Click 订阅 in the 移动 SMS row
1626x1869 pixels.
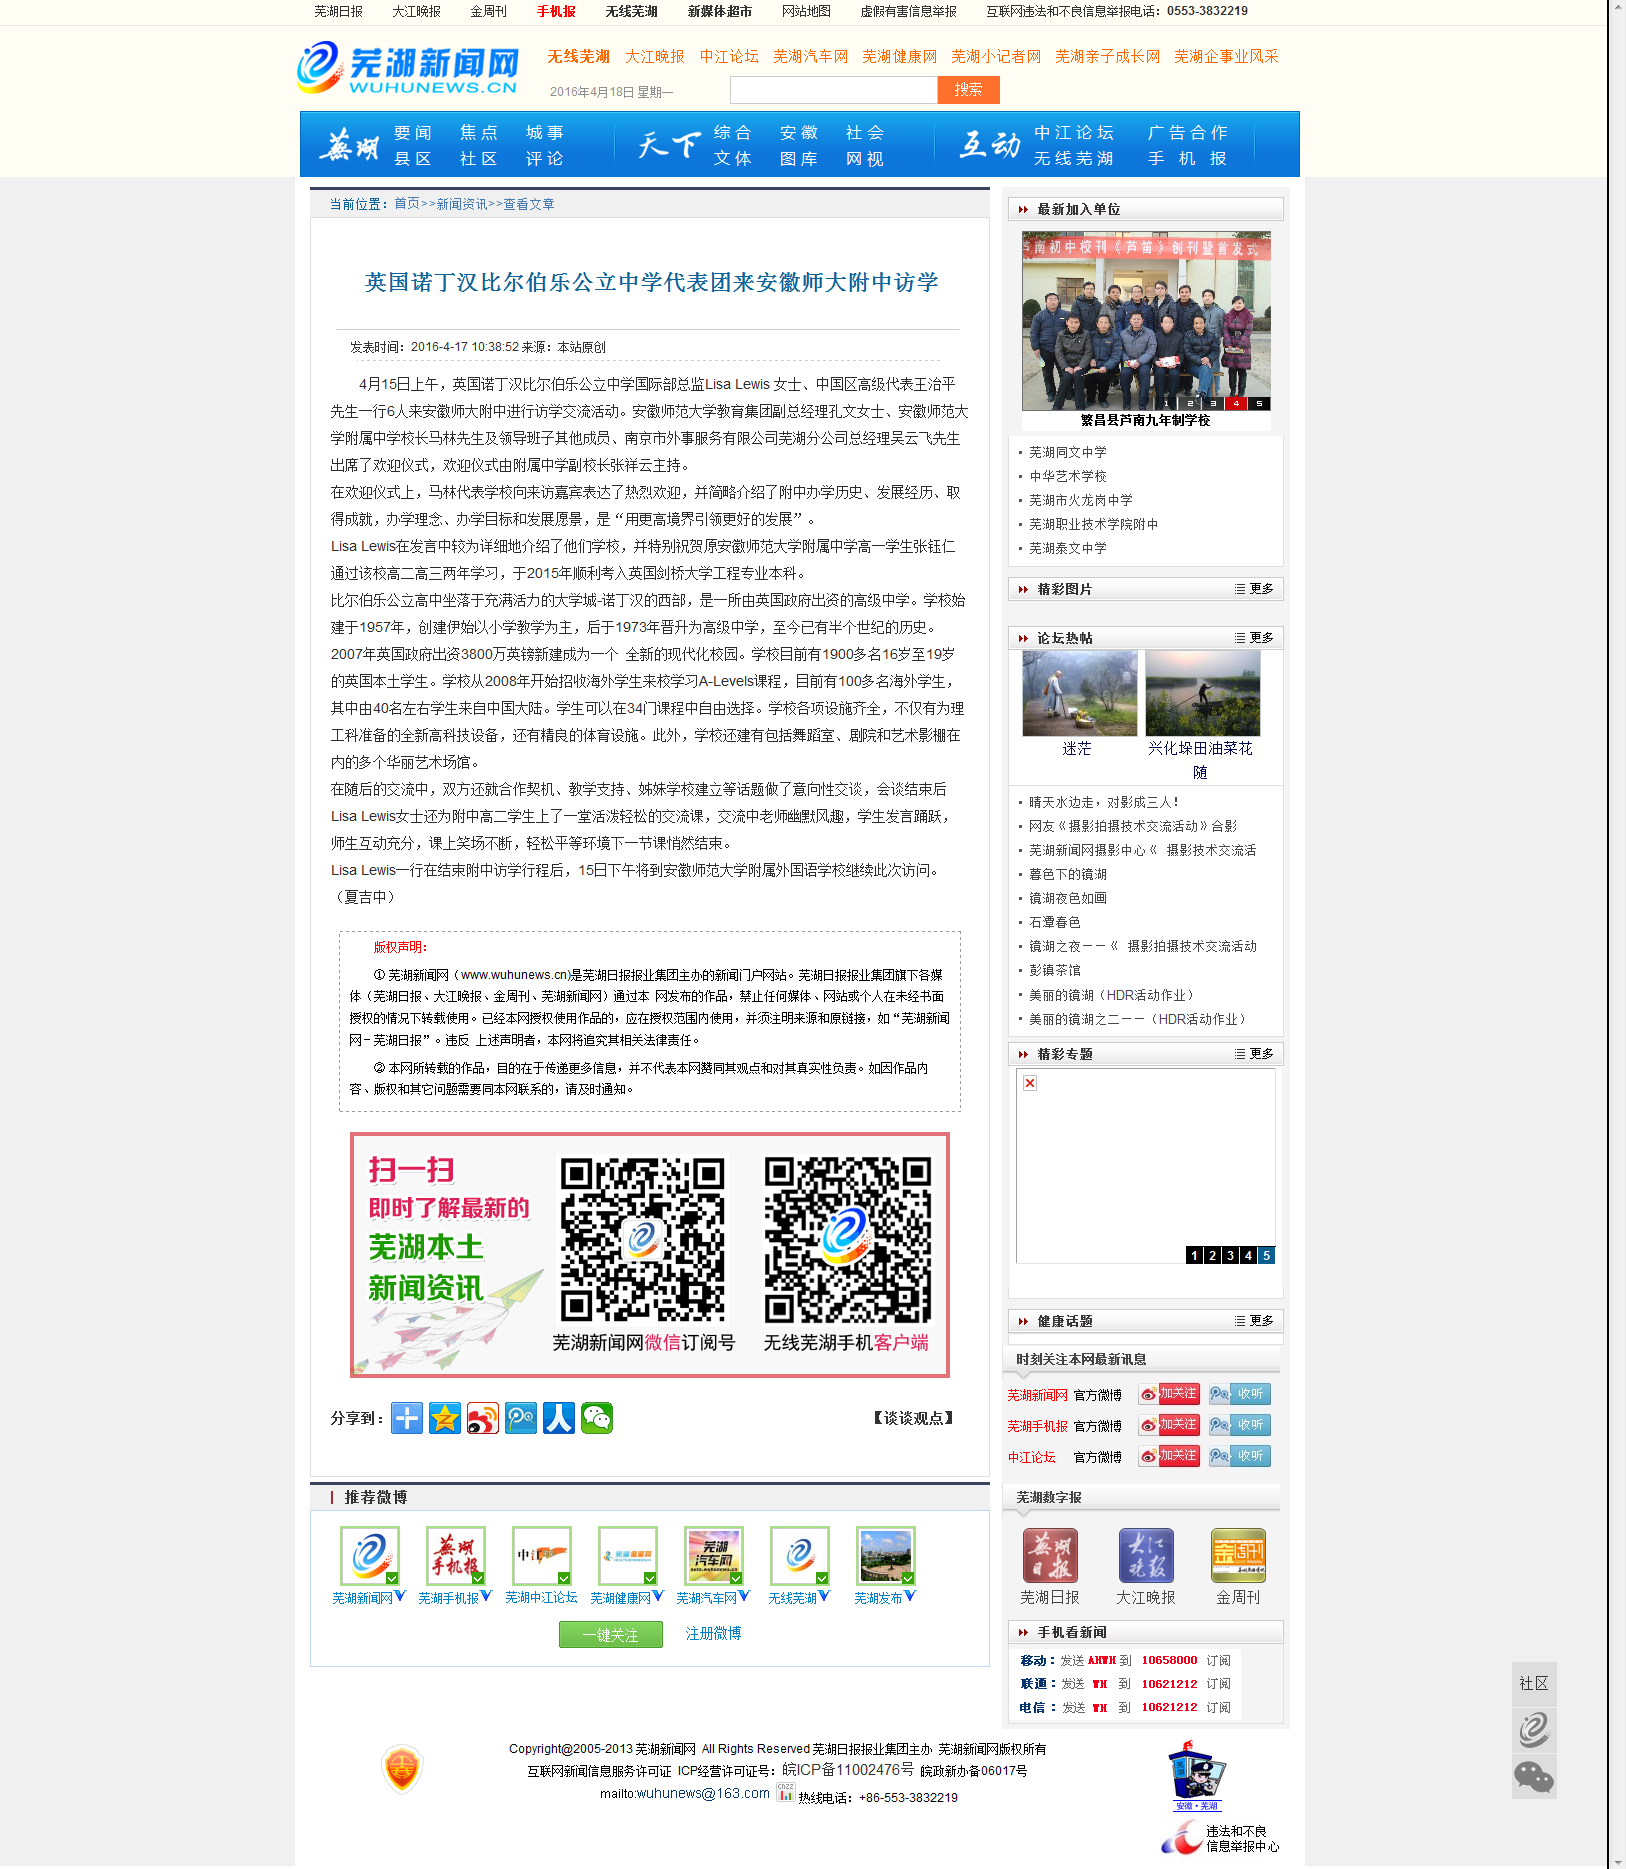pos(1218,1660)
